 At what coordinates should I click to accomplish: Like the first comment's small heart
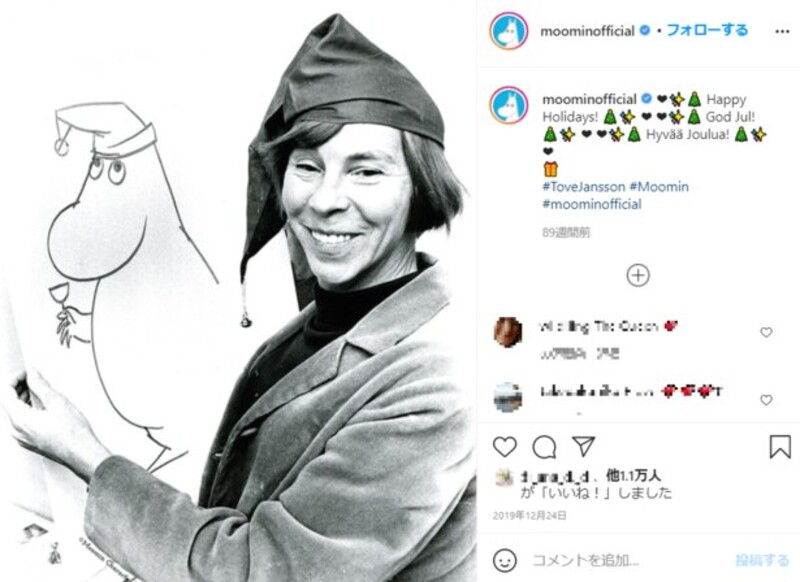(766, 333)
